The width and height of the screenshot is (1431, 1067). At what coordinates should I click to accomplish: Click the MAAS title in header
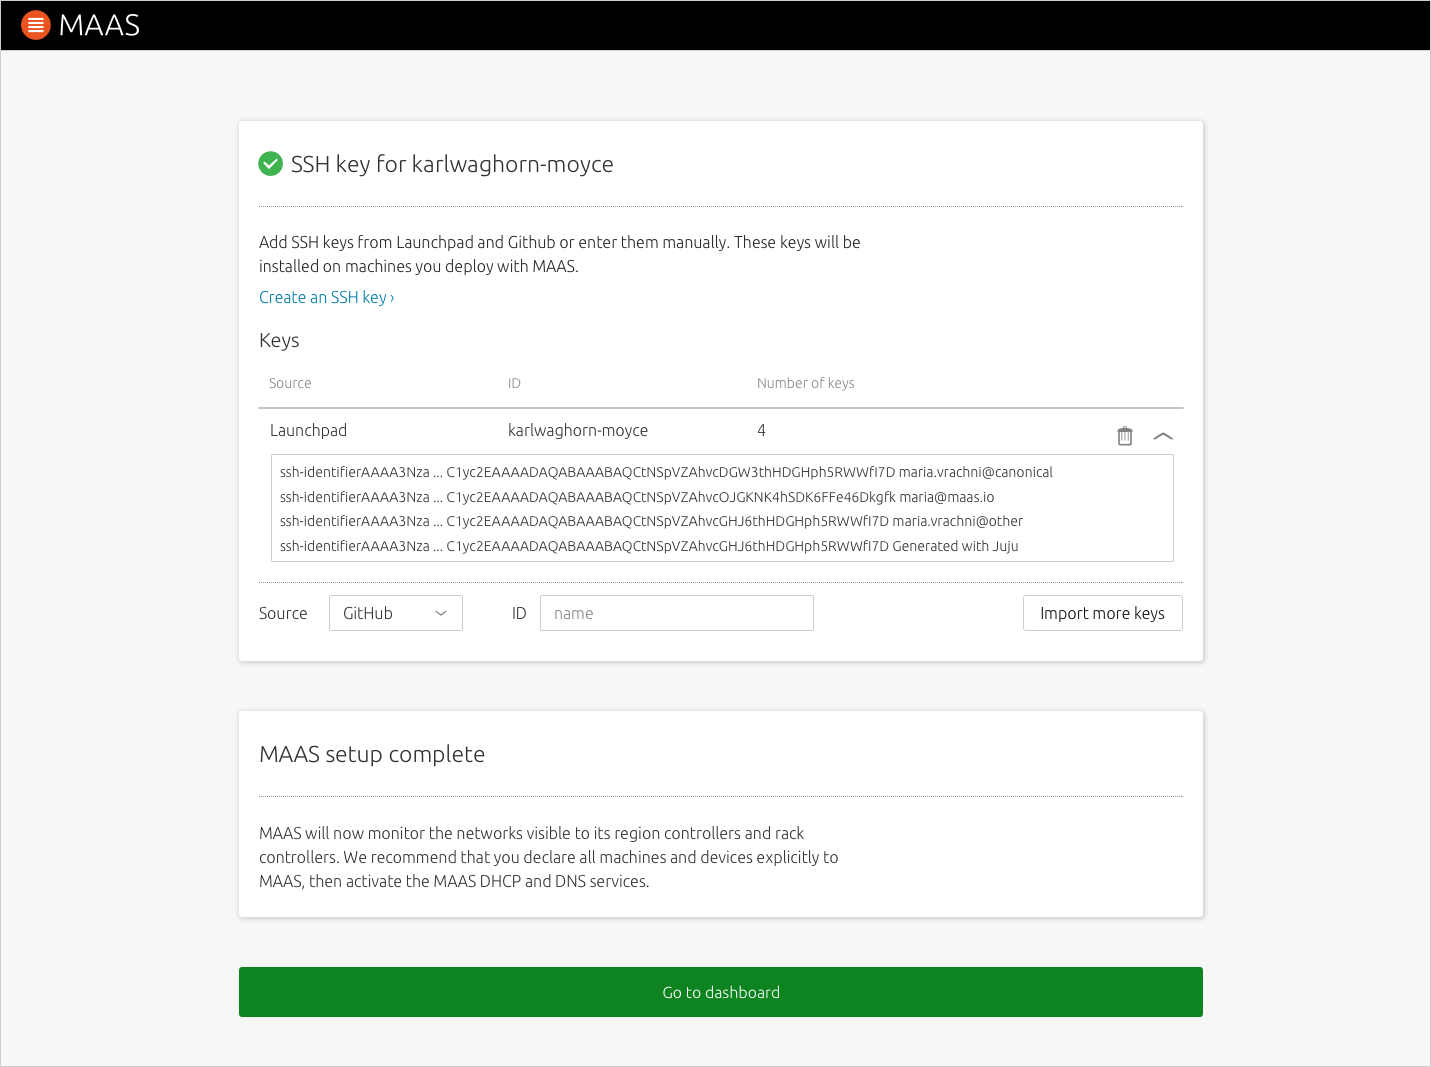pos(99,25)
